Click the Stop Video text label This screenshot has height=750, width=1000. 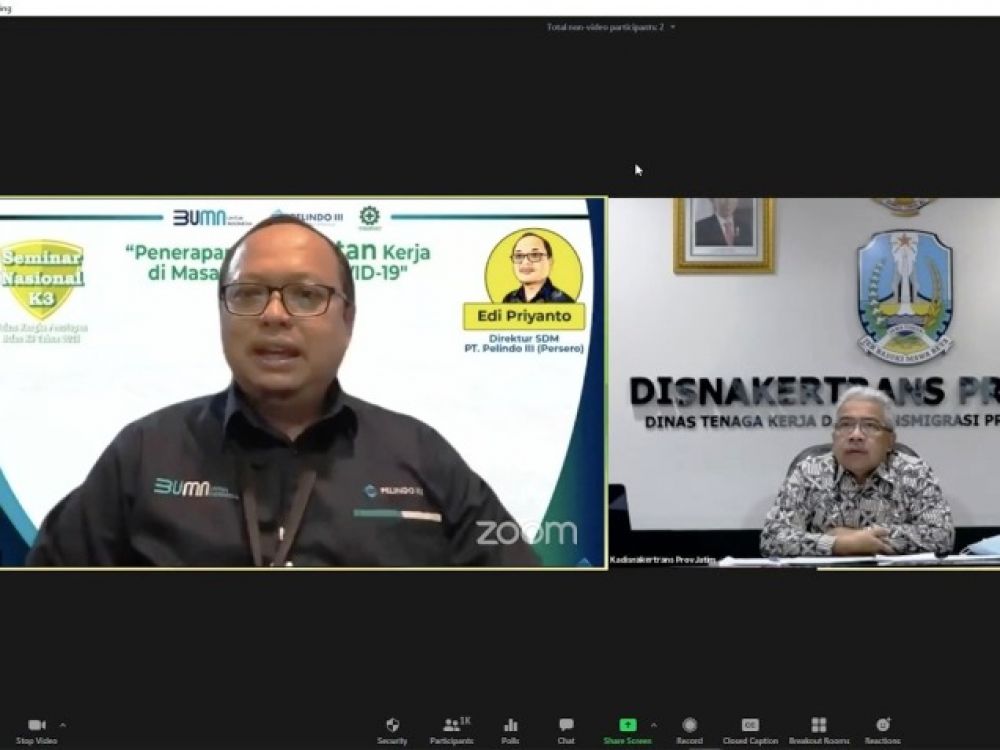tap(37, 741)
